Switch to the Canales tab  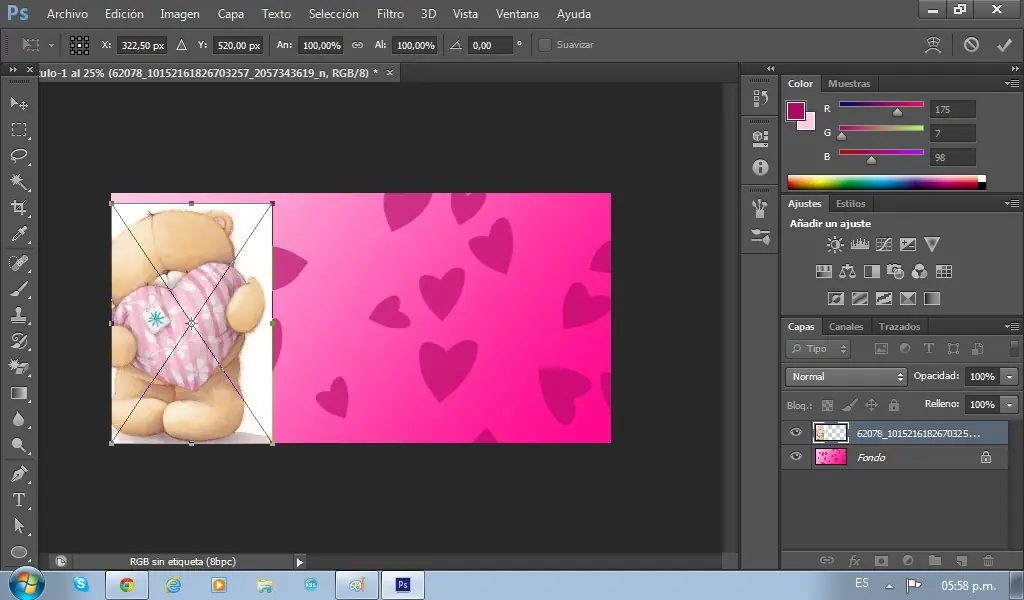click(x=846, y=326)
